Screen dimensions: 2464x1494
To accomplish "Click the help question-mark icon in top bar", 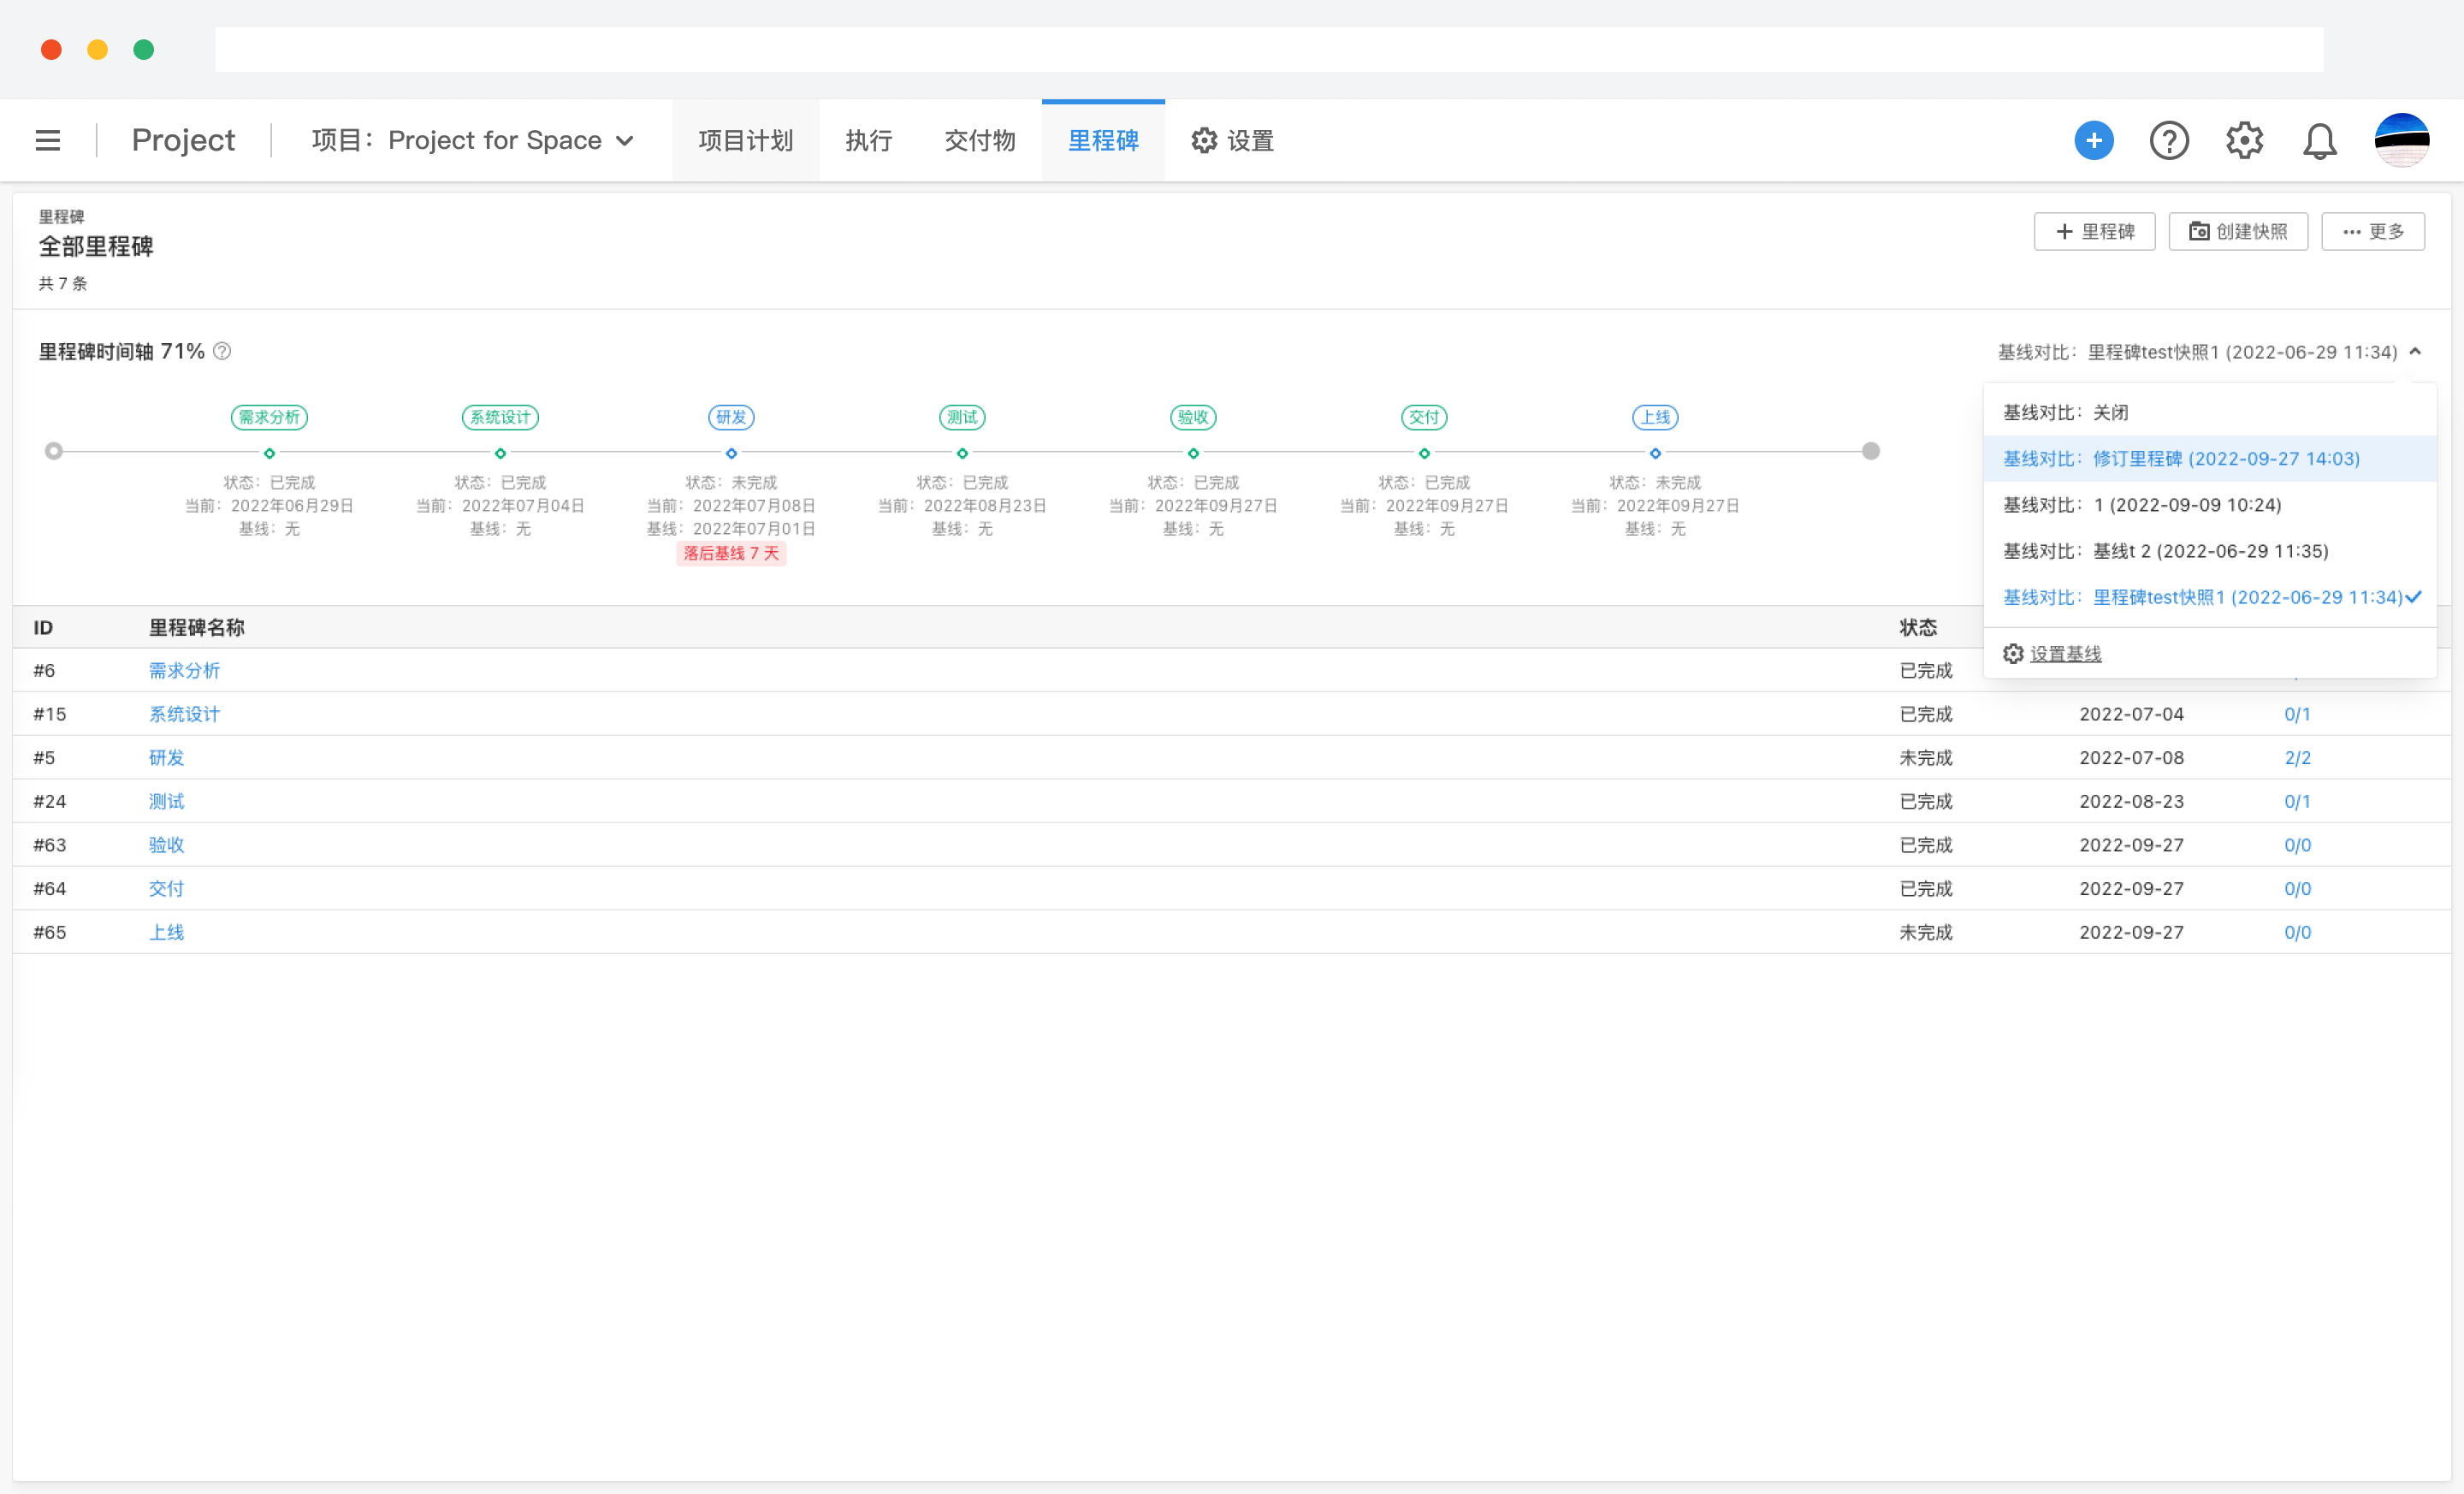I will coord(2169,140).
